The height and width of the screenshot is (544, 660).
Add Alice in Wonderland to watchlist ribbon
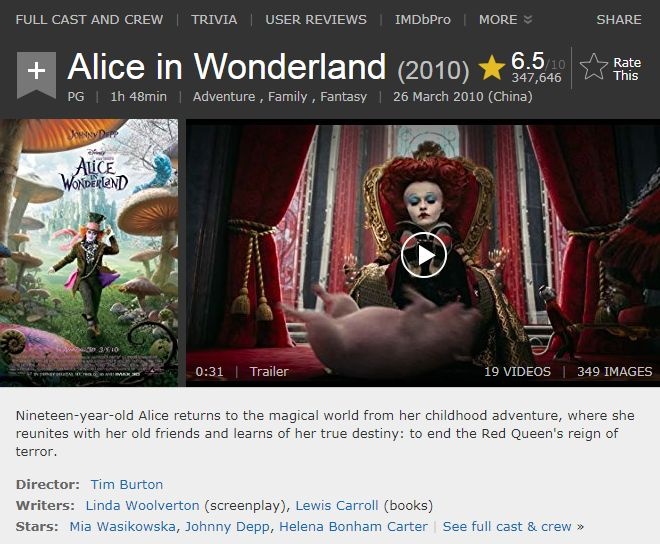[x=36, y=75]
